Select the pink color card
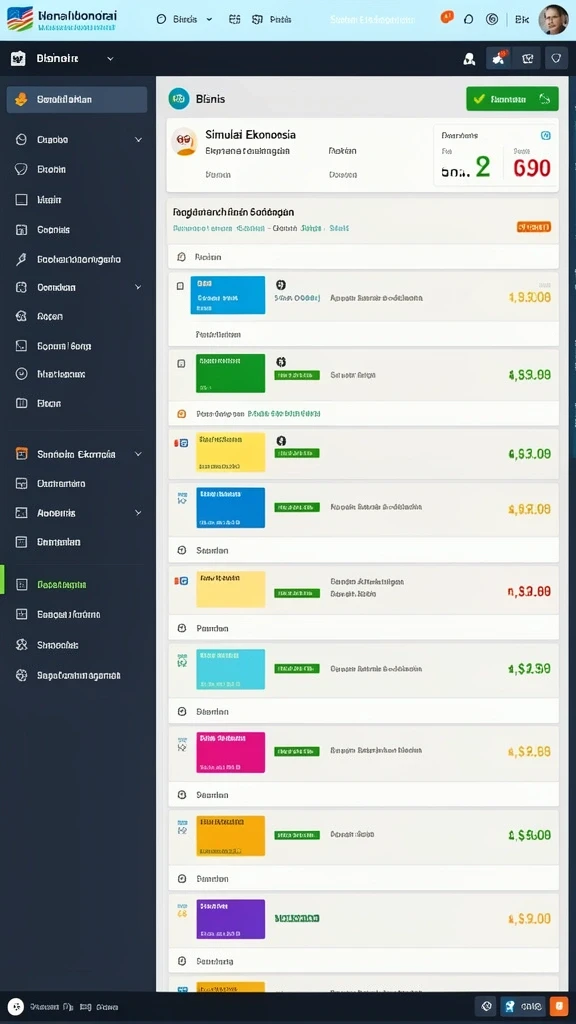Image resolution: width=576 pixels, height=1024 pixels. 231,752
